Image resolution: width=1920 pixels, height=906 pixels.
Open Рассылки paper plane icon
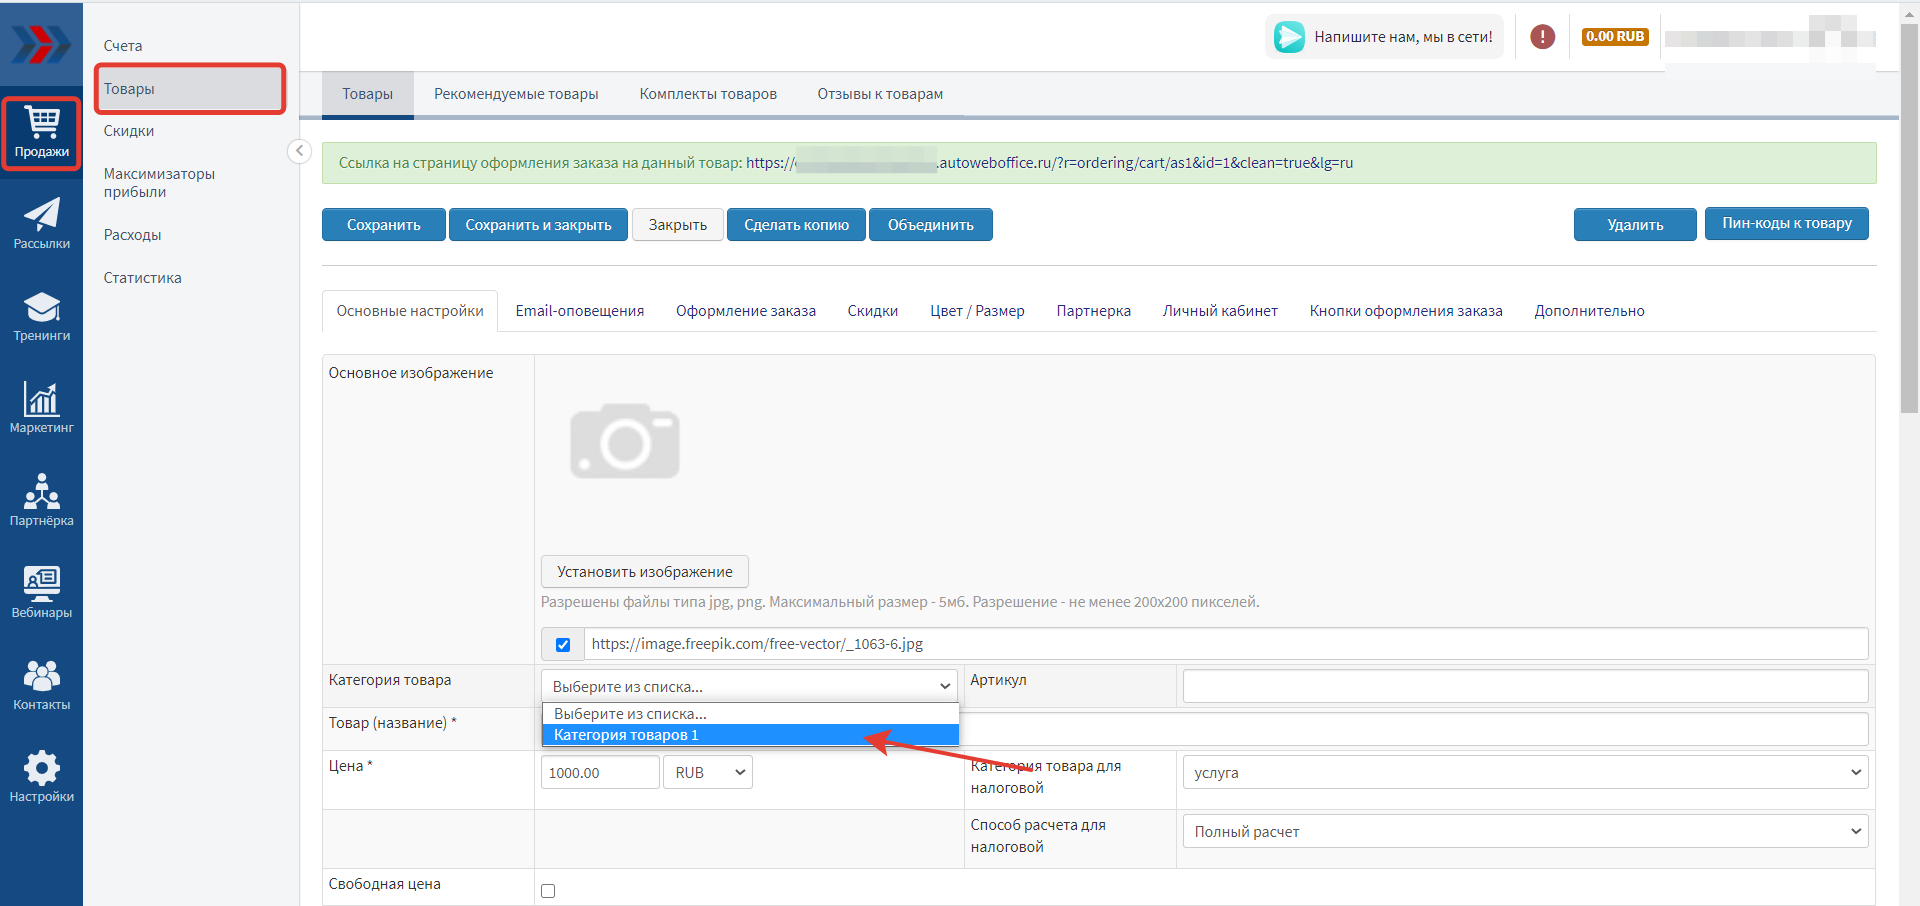41,223
